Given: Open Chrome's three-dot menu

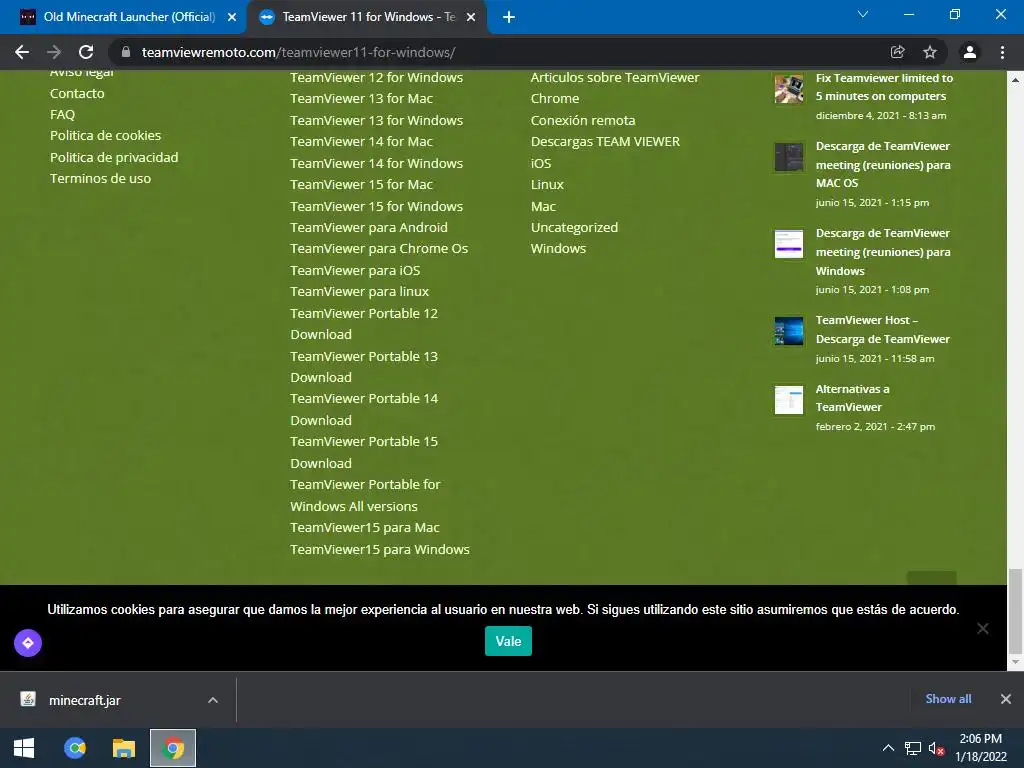Looking at the screenshot, I should tap(1002, 52).
